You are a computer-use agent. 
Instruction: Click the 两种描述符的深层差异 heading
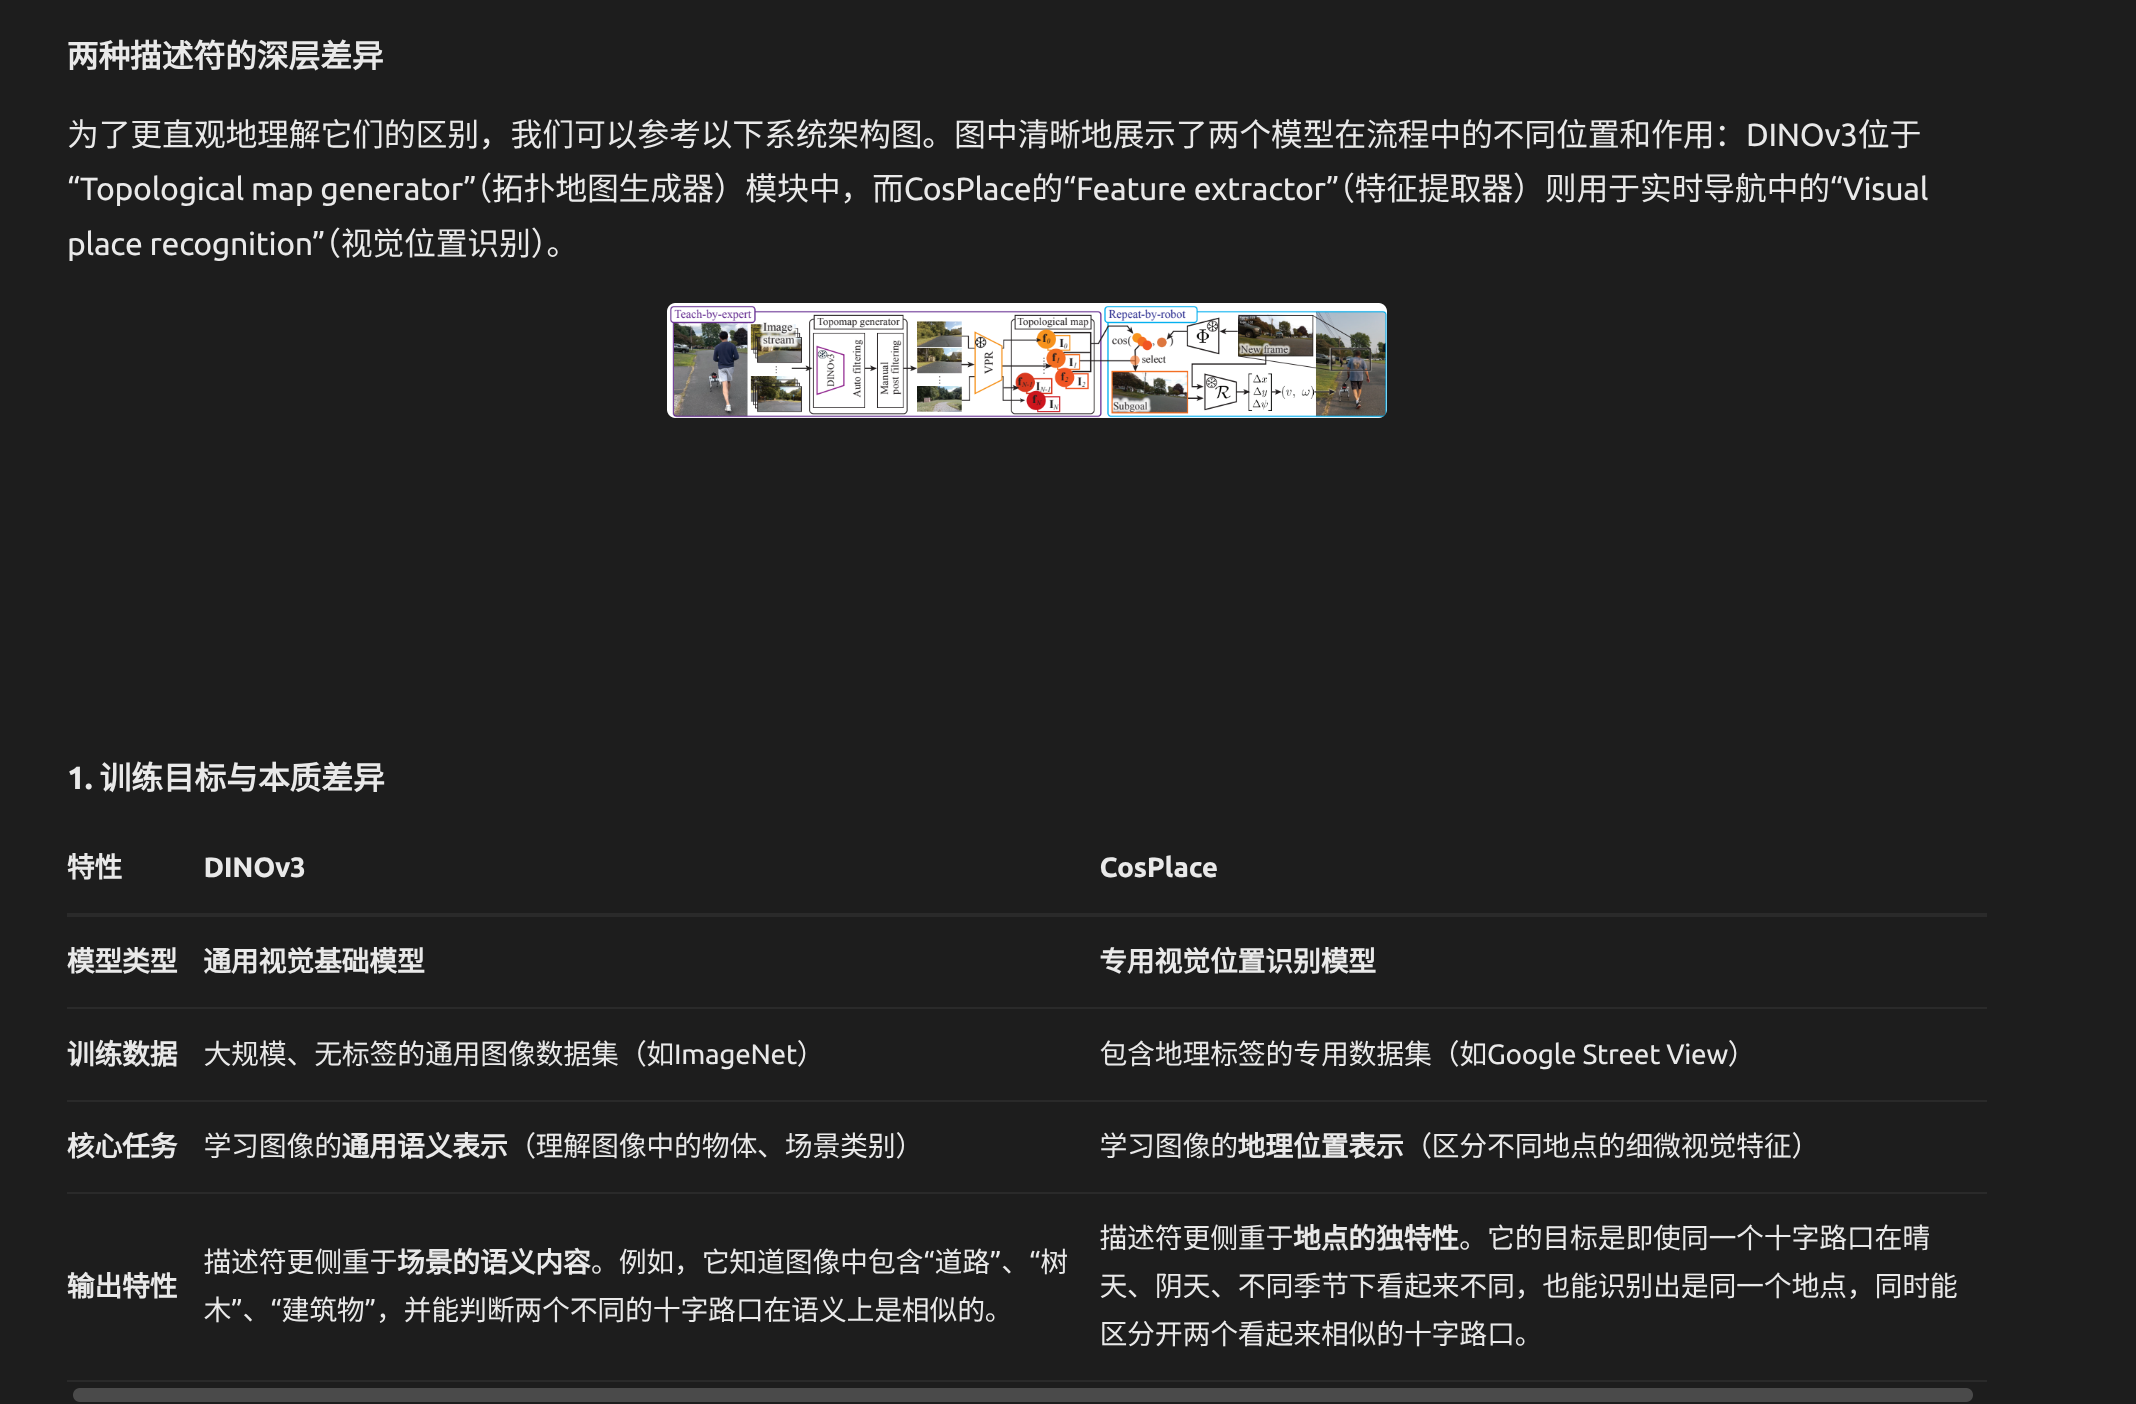coord(225,56)
